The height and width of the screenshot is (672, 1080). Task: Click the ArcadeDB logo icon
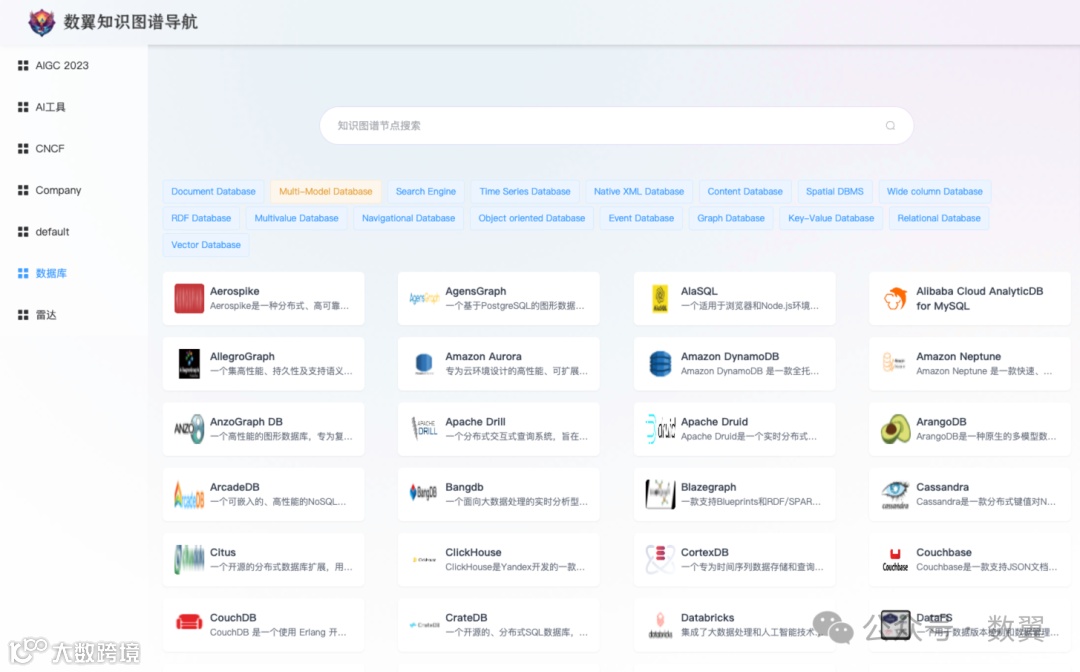(x=189, y=494)
